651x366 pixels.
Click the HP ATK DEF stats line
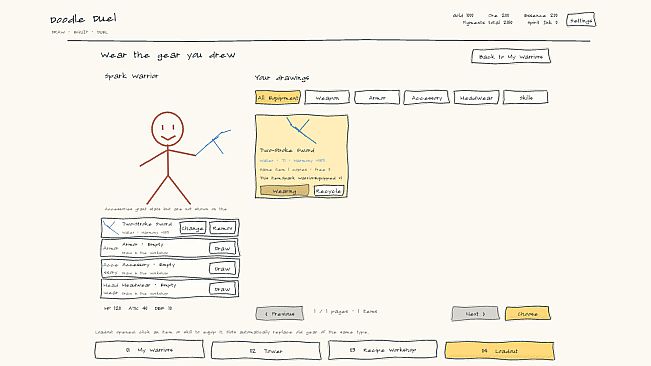137,308
